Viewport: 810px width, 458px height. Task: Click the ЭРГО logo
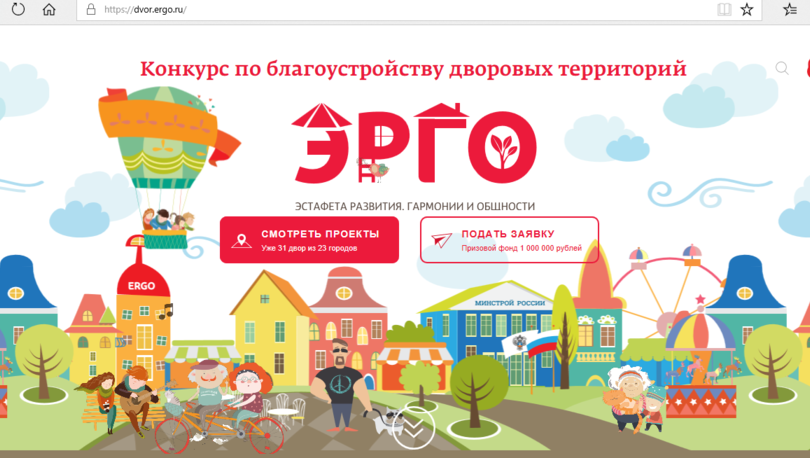(x=414, y=143)
